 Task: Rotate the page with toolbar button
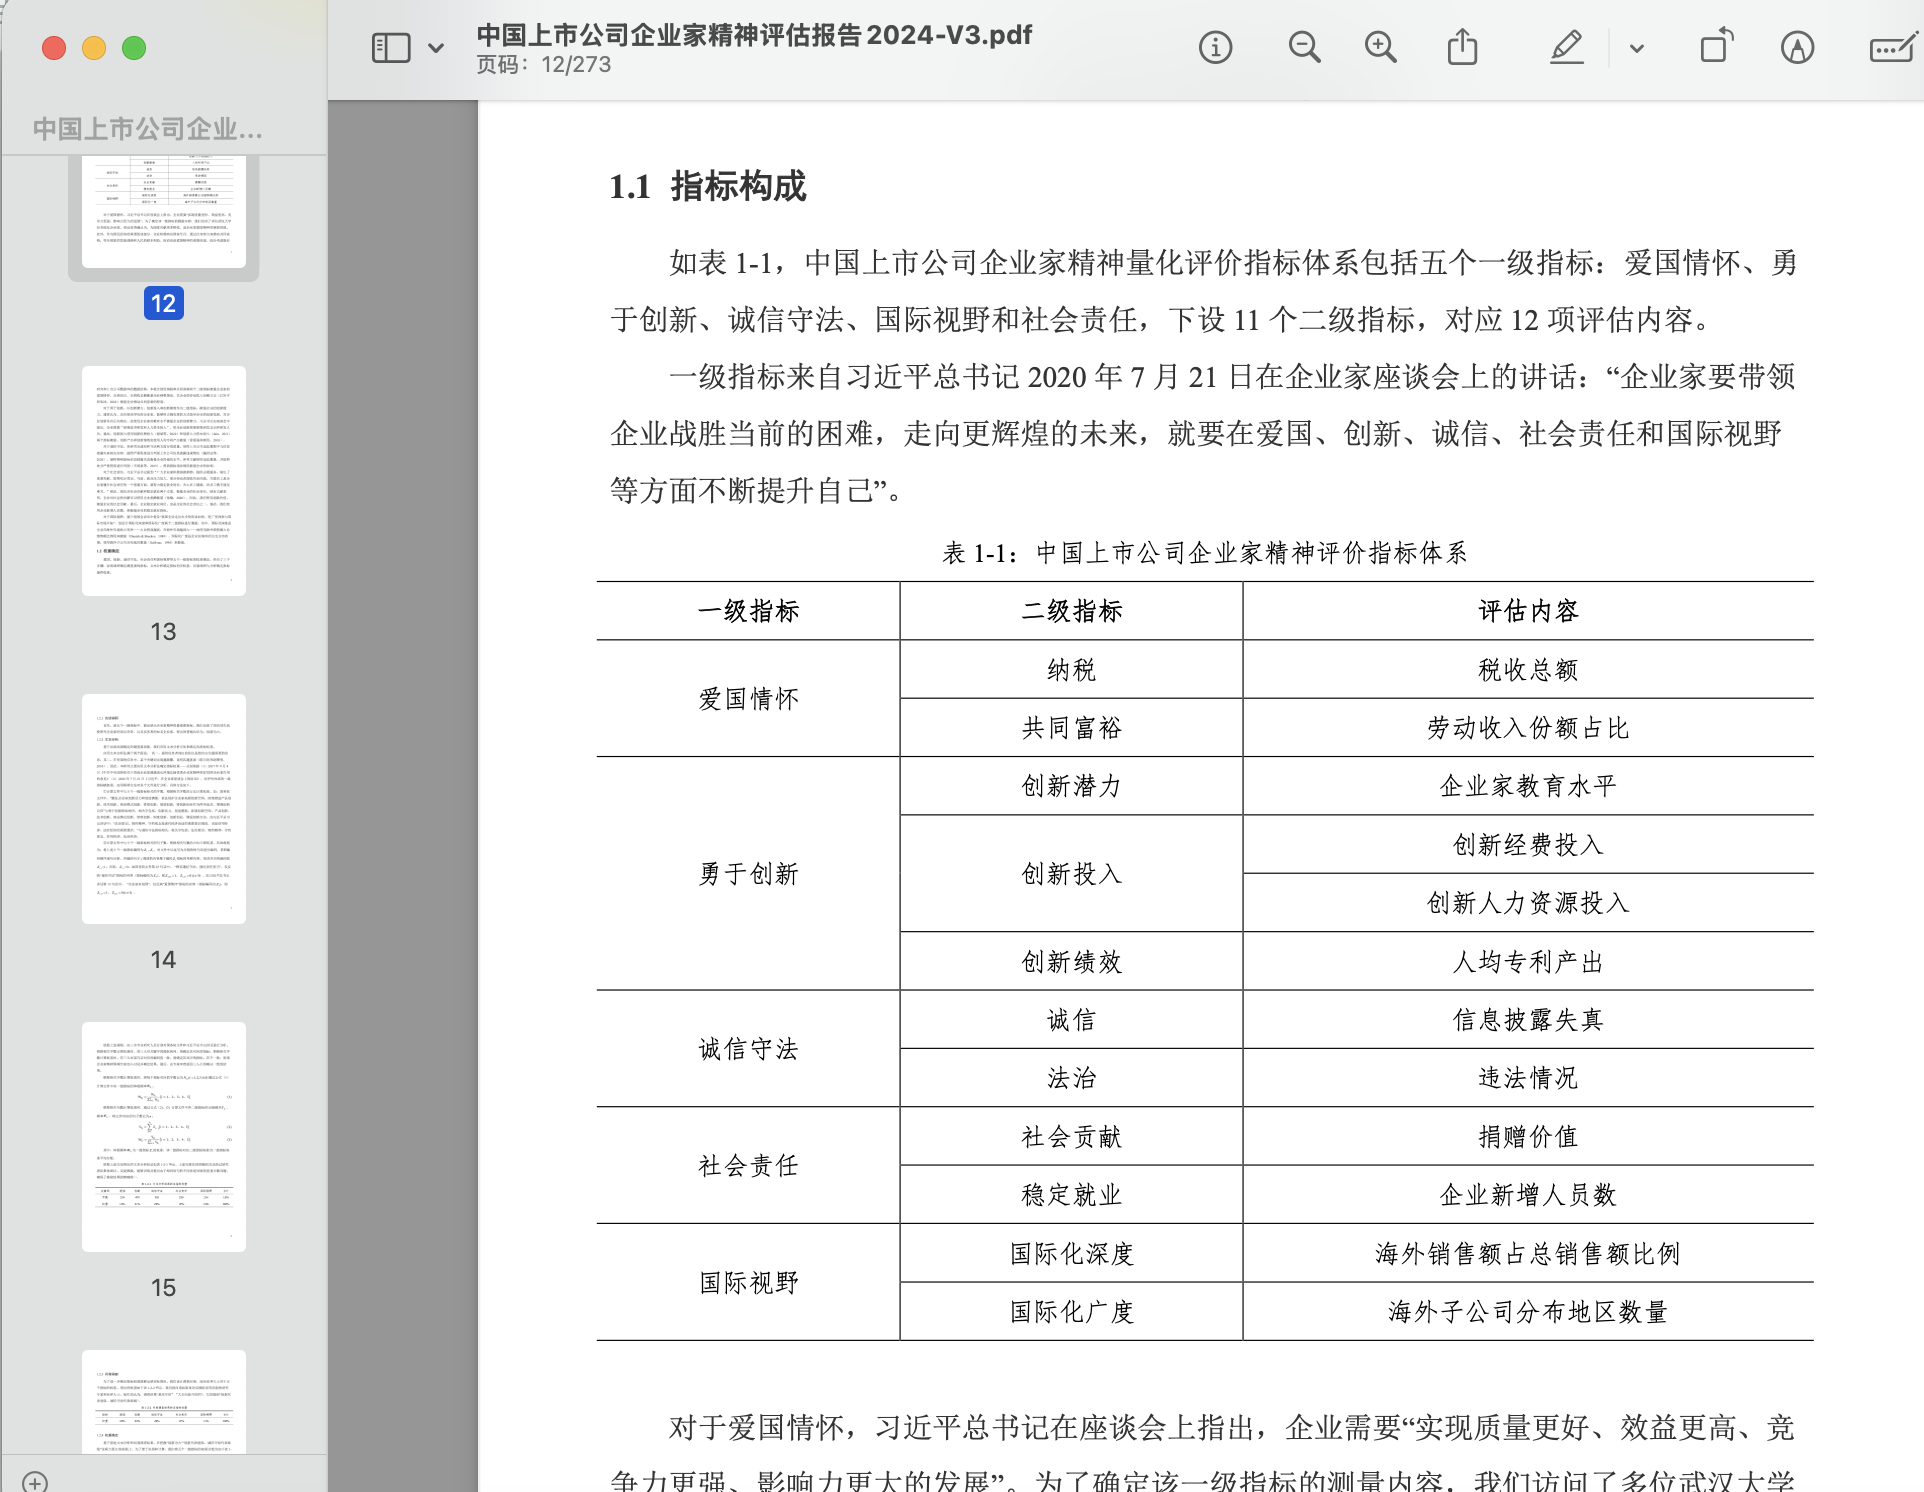(x=1716, y=47)
